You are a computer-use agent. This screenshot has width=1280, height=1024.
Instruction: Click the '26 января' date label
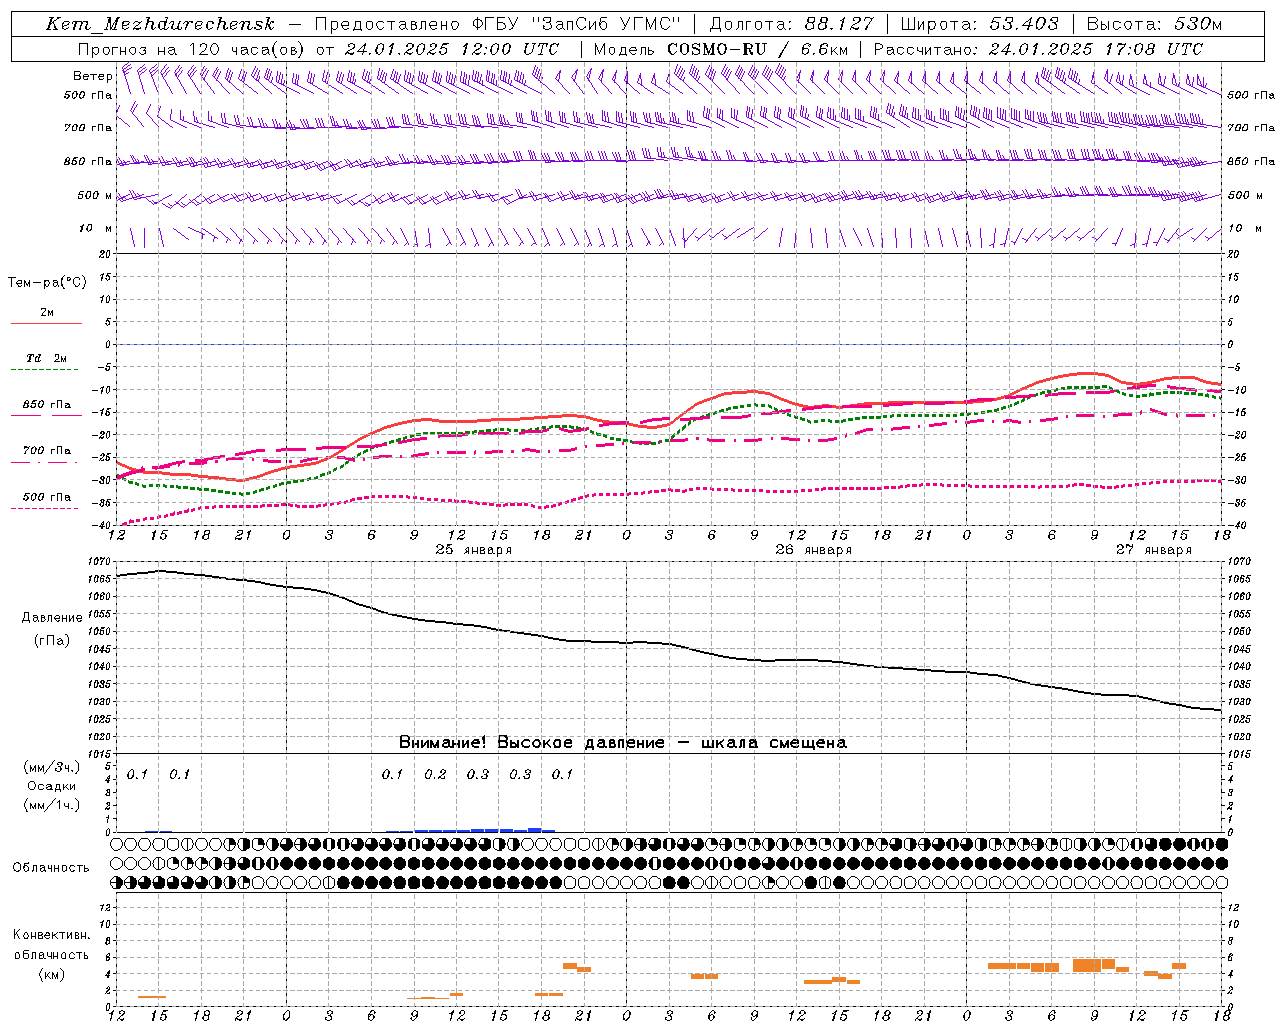(x=814, y=550)
